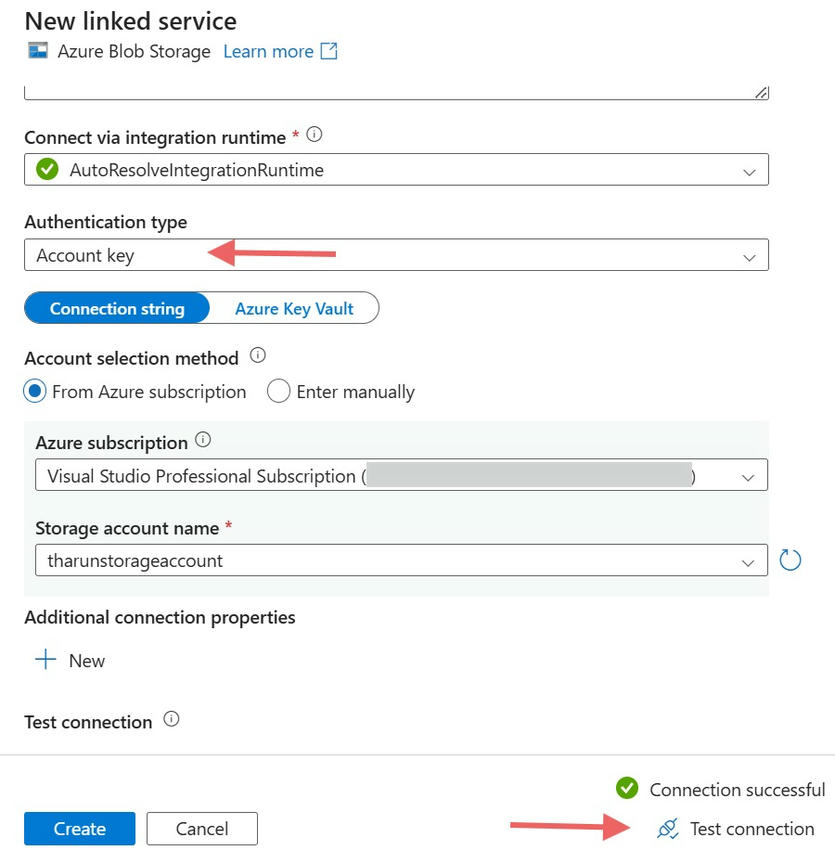835x850 pixels.
Task: Click the green Connection successful checkmark
Action: 627,789
